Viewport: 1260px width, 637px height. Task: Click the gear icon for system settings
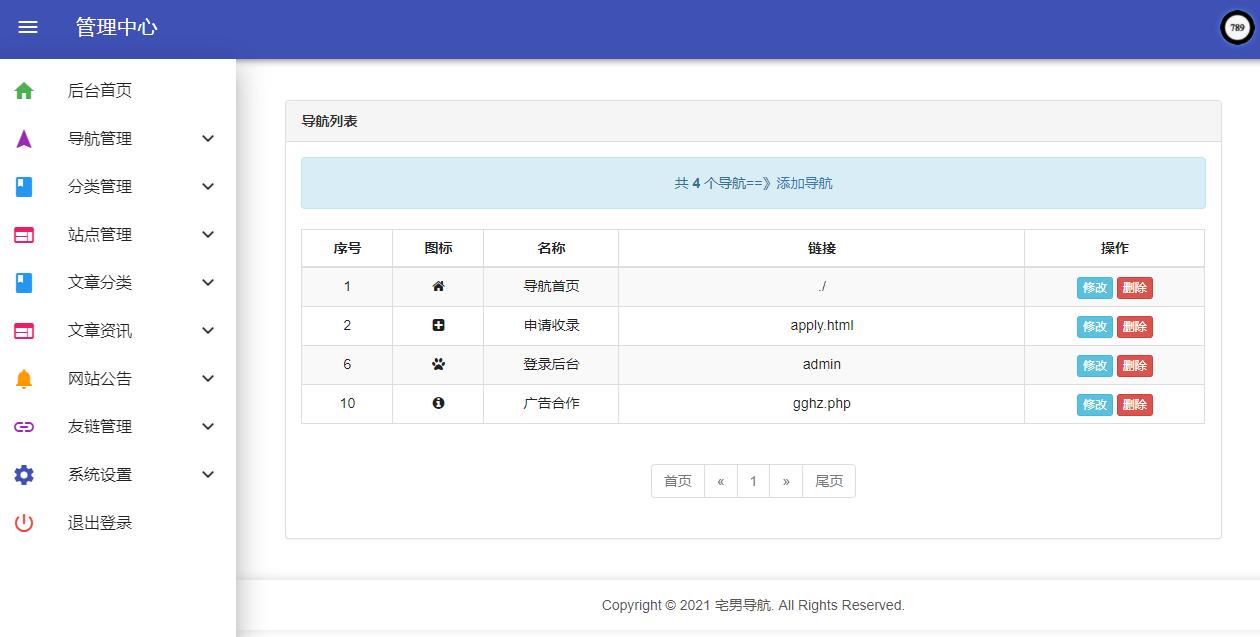point(24,475)
